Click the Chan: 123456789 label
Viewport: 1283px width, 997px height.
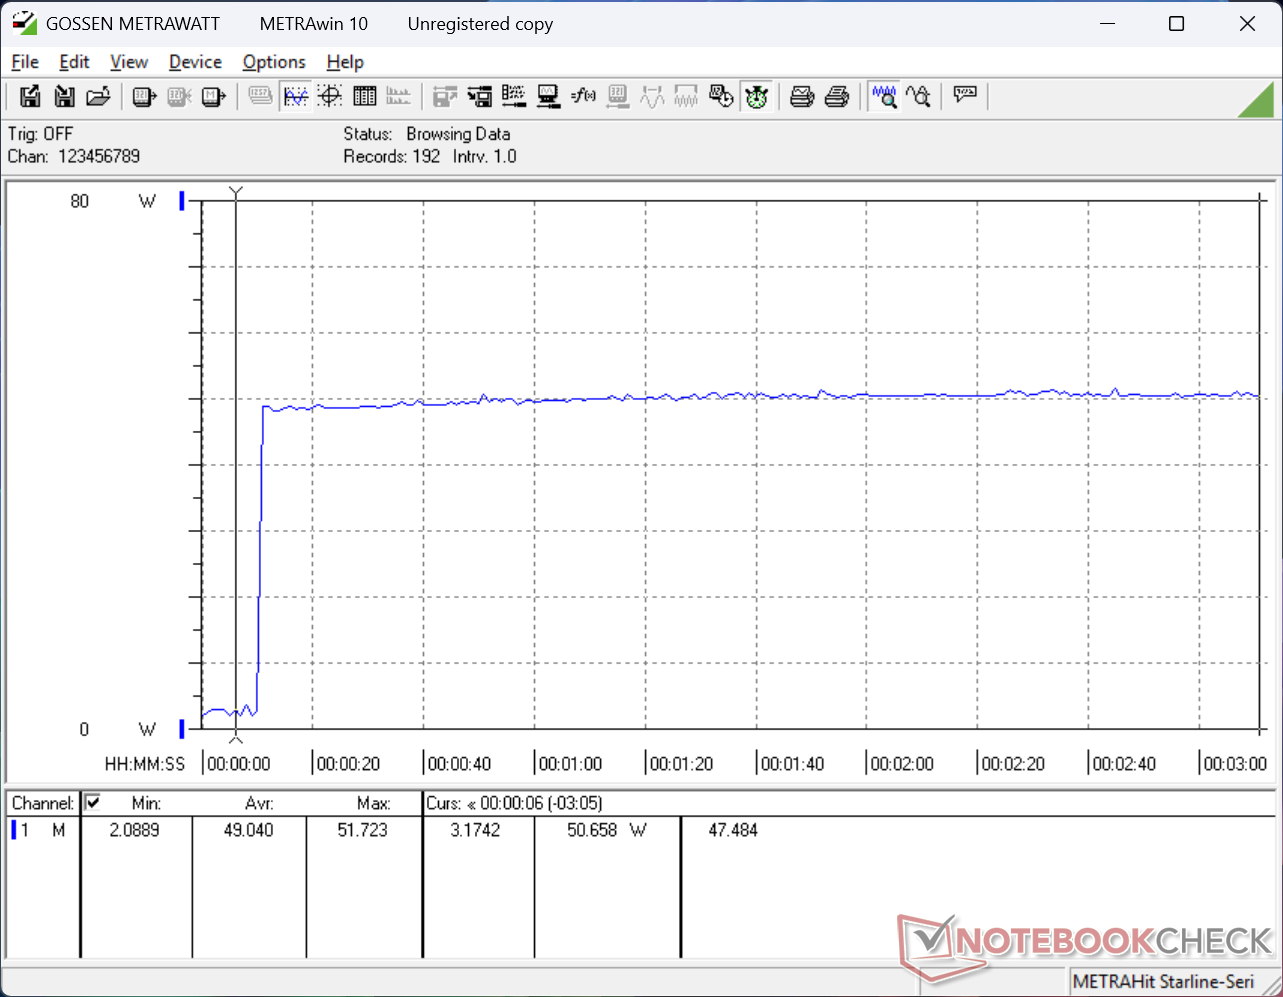tap(74, 156)
